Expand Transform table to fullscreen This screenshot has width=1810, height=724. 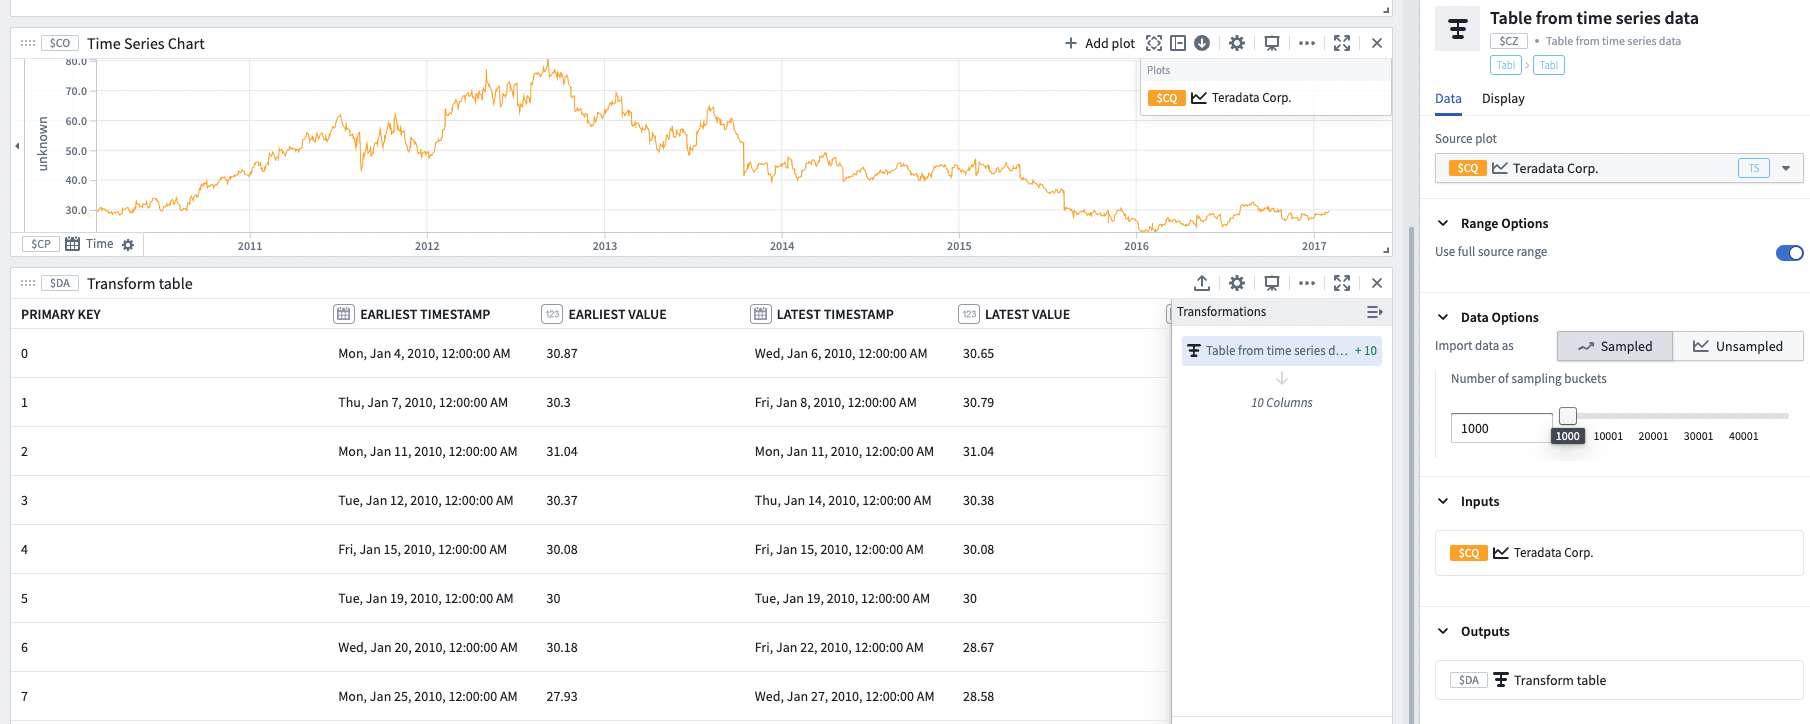click(x=1342, y=283)
